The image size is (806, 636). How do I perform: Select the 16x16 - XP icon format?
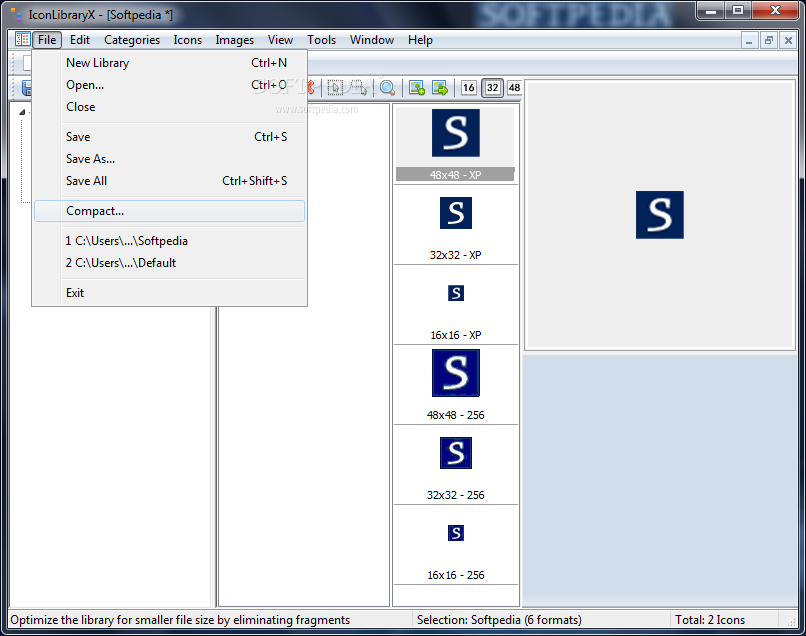(x=455, y=305)
